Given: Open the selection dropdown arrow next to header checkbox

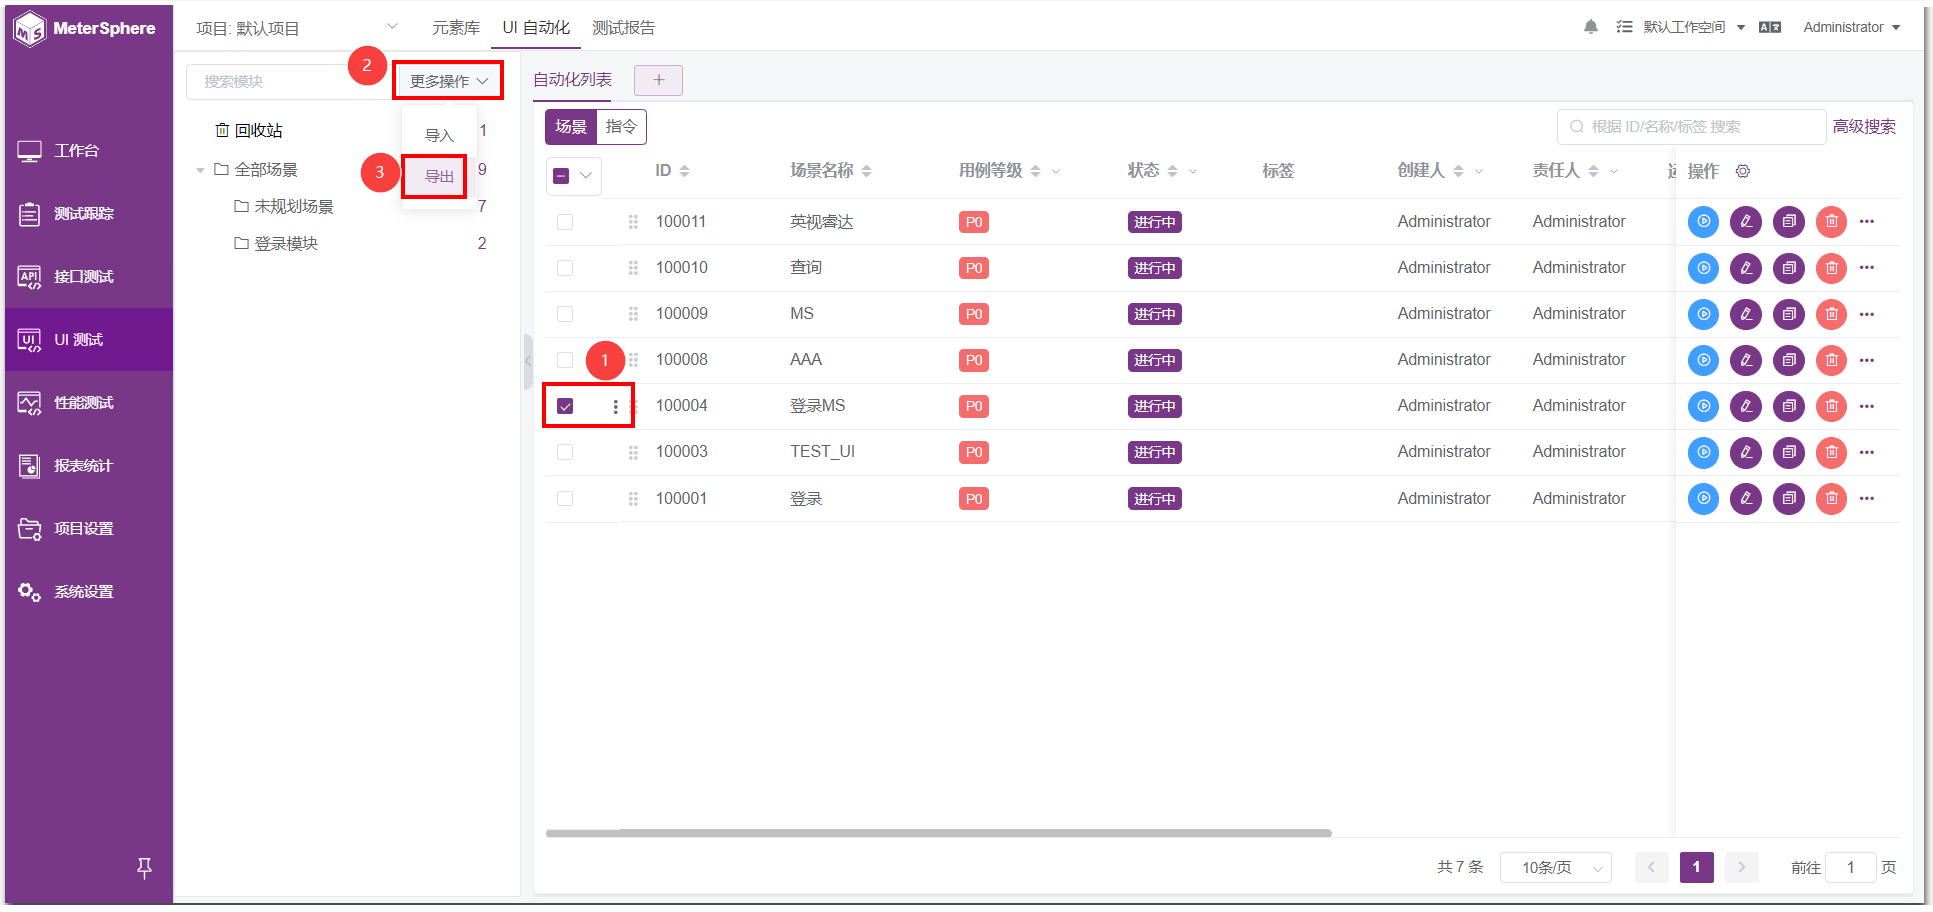Looking at the screenshot, I should 586,176.
